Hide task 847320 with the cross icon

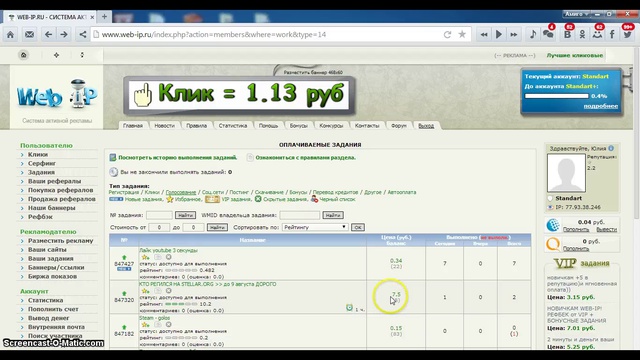pyautogui.click(x=169, y=291)
